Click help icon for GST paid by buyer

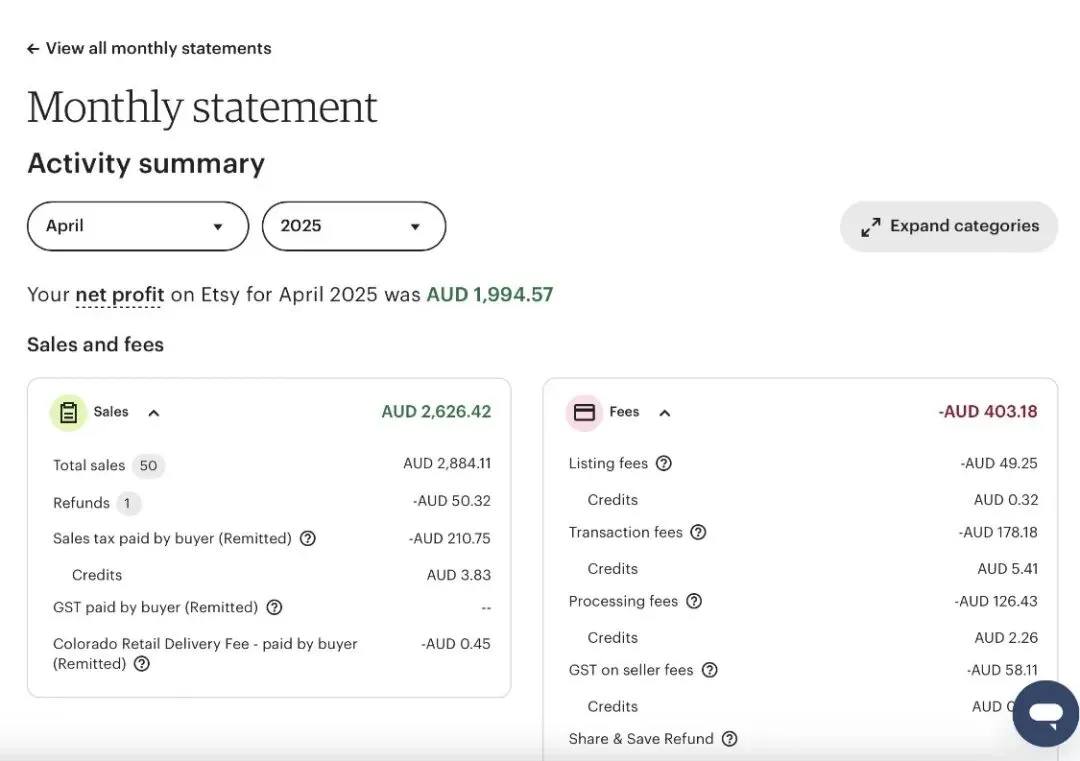click(274, 608)
